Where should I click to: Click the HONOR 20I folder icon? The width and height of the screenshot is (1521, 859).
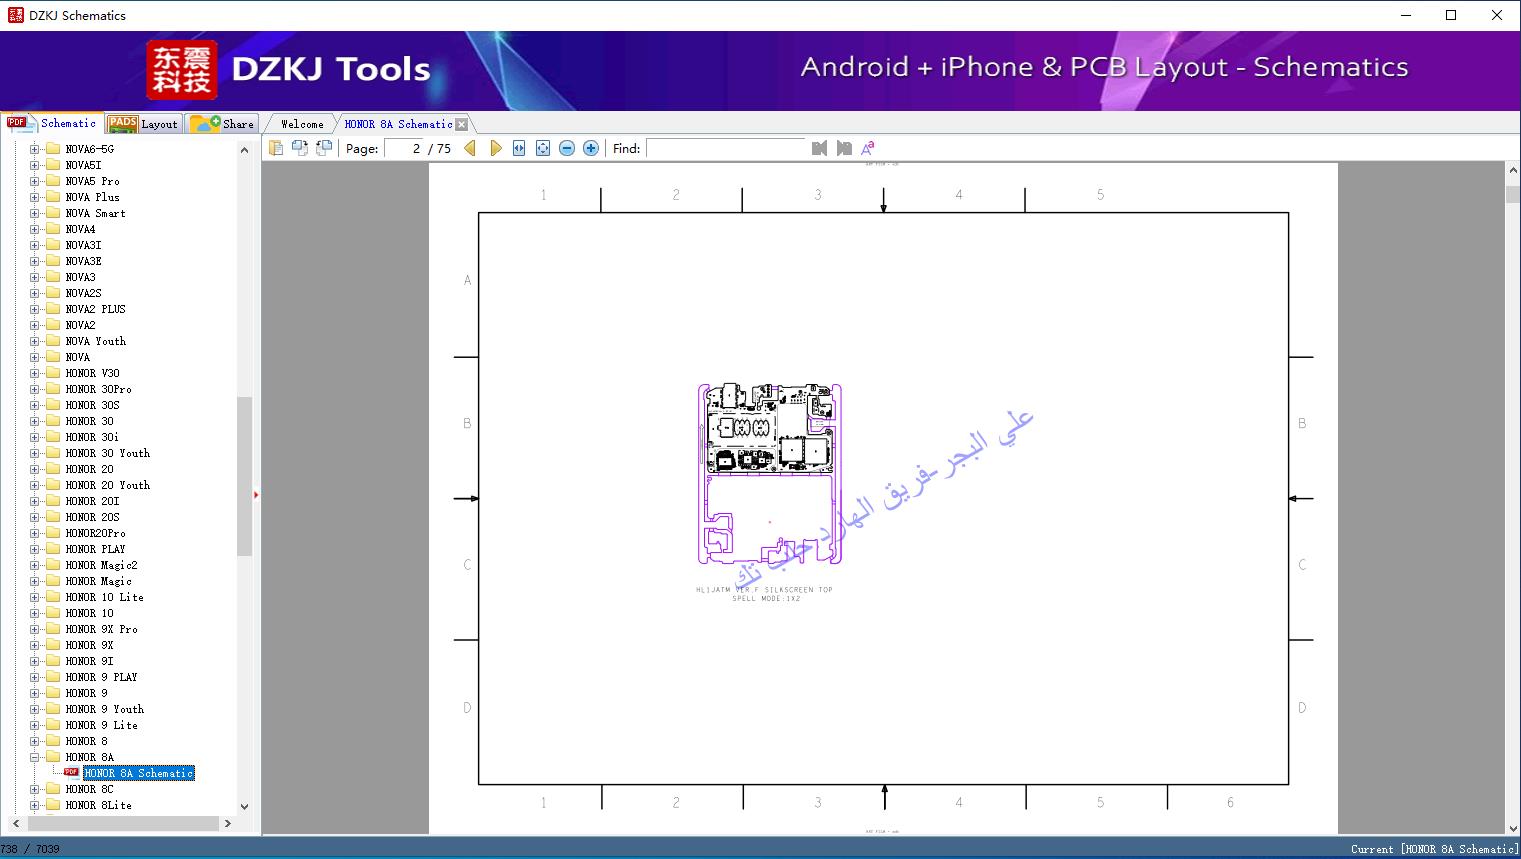coord(53,501)
